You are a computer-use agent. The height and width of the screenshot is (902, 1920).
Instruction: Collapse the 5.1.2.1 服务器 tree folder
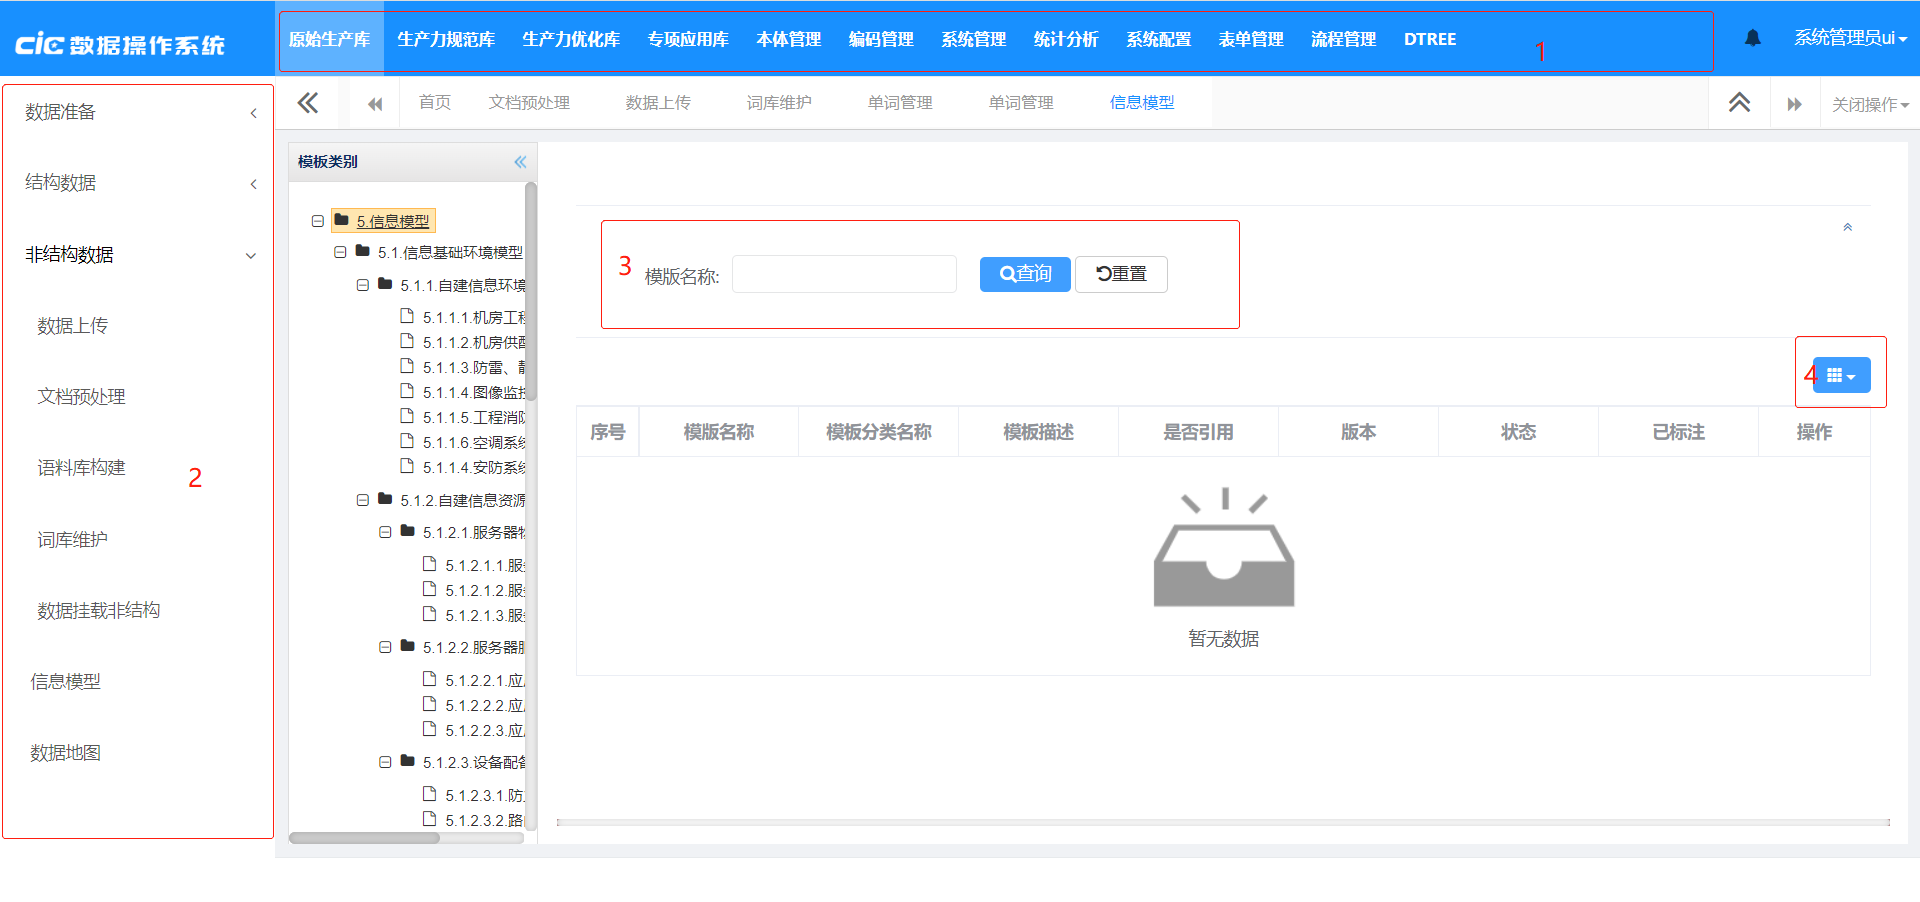coord(385,533)
